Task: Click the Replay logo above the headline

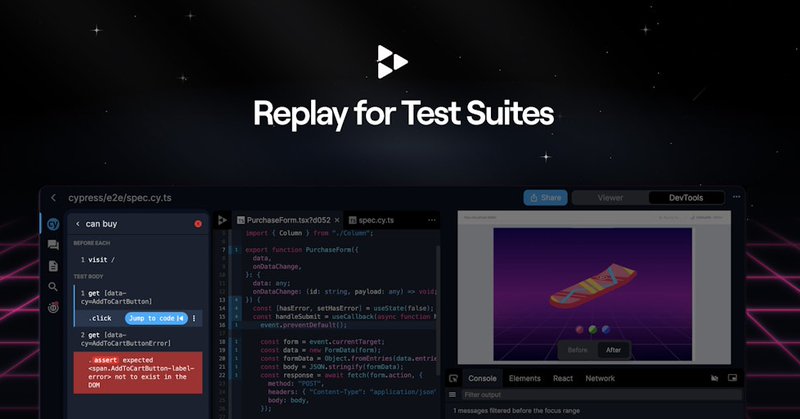Action: (392, 62)
